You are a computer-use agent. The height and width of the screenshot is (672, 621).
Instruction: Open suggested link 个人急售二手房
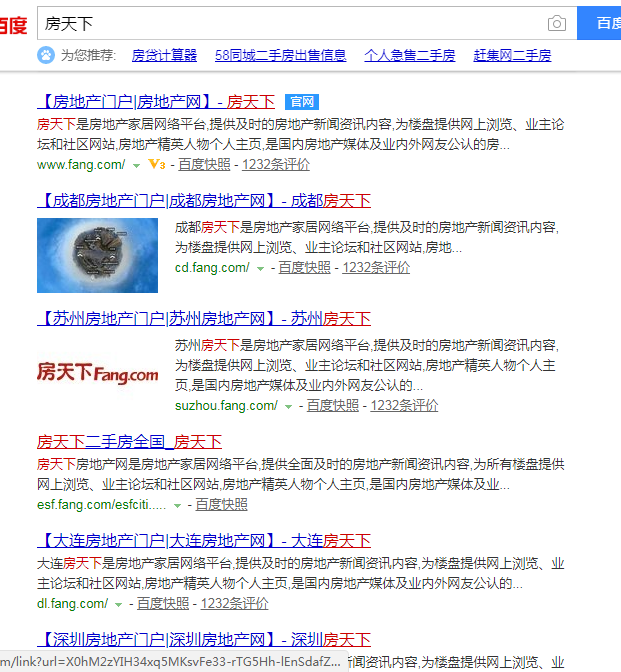pos(410,55)
